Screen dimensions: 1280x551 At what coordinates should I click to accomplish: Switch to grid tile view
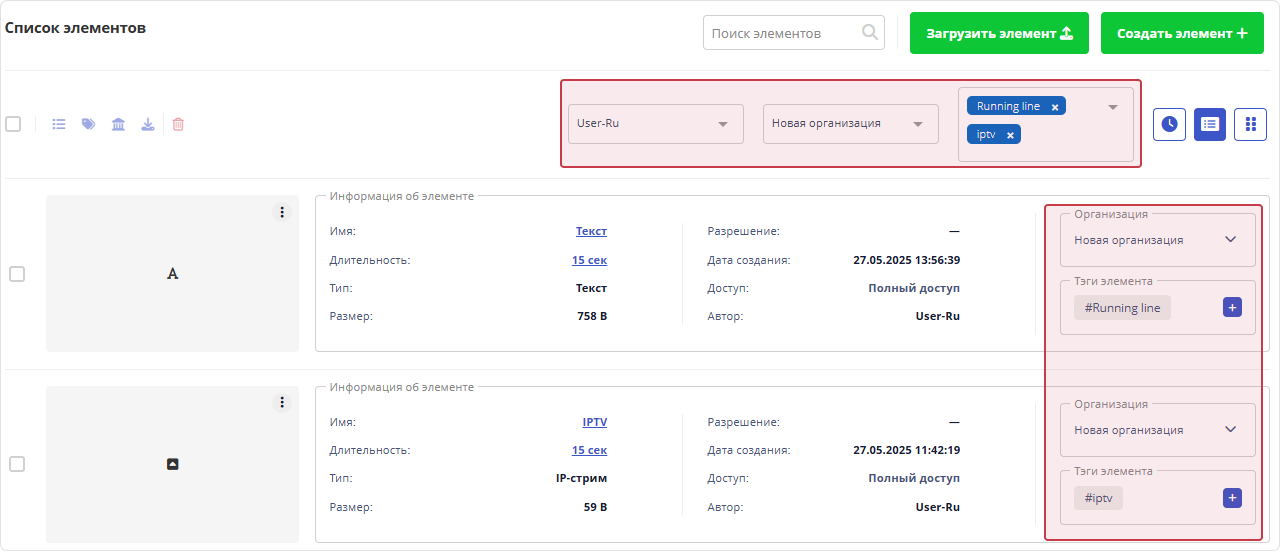[1250, 124]
